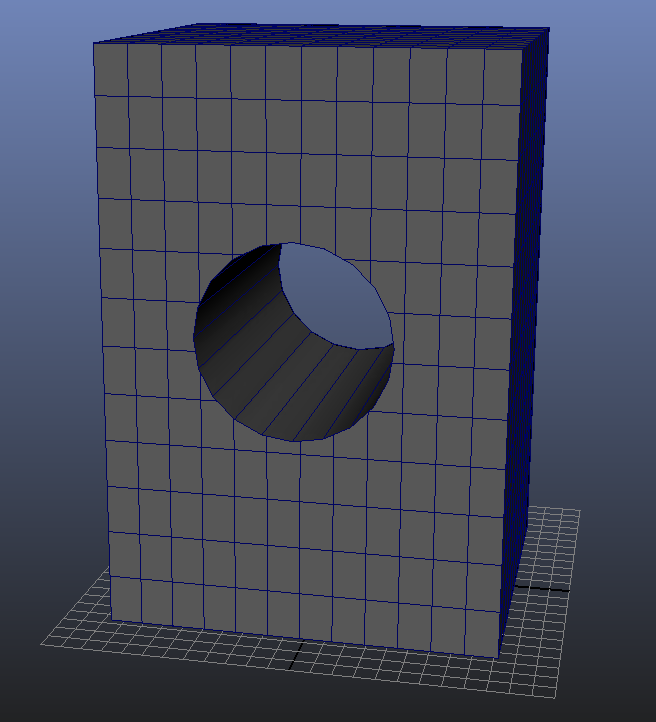Click the top-left corner vertex of the box
The width and height of the screenshot is (656, 722).
tap(94, 44)
